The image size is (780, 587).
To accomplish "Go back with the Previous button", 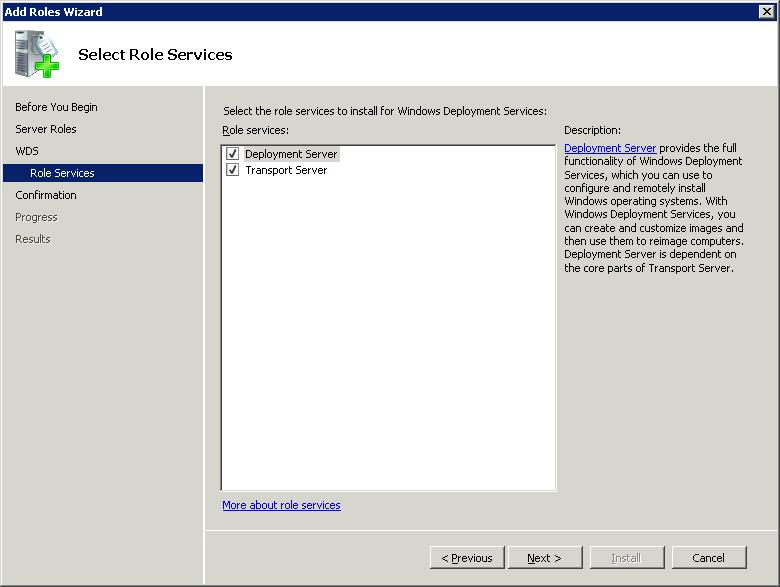I will coord(467,558).
